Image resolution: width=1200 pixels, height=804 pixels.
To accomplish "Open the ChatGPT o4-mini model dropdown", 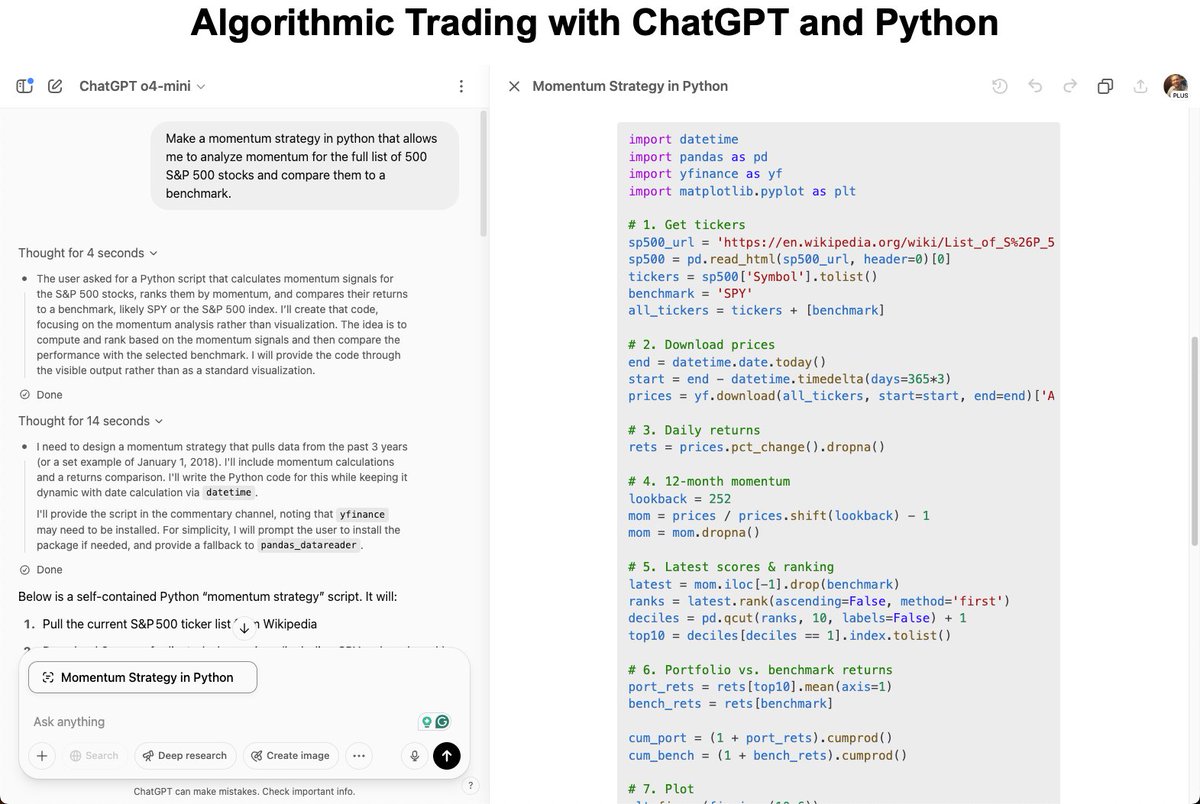I will click(x=142, y=86).
